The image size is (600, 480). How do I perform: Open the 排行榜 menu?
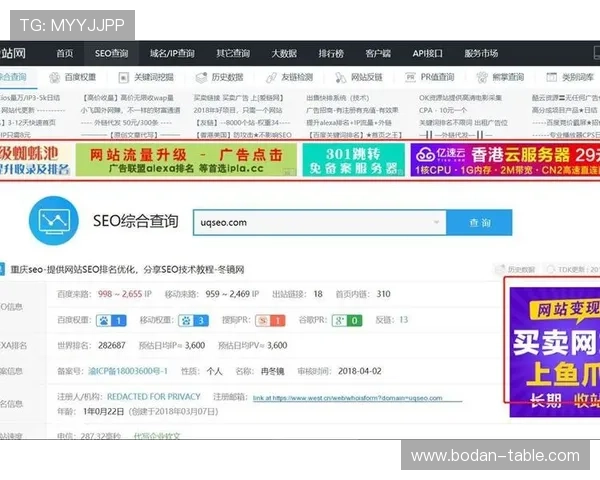click(x=331, y=53)
